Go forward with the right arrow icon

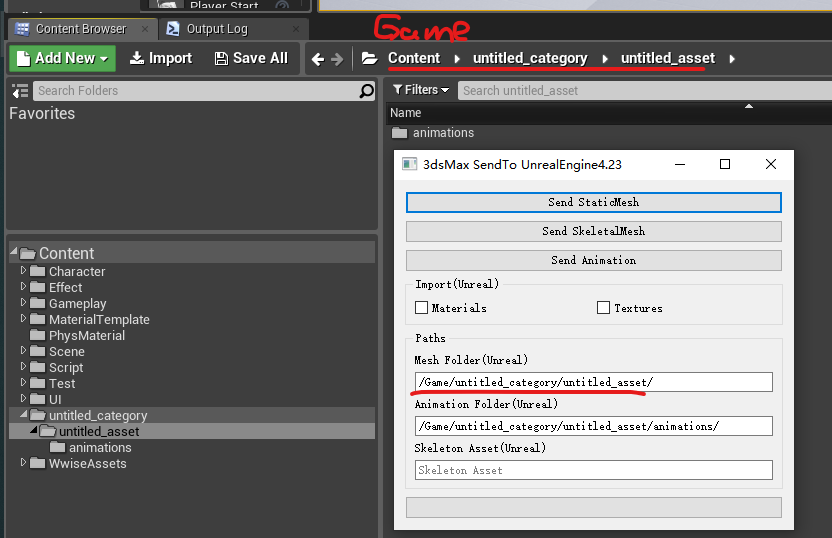point(337,59)
